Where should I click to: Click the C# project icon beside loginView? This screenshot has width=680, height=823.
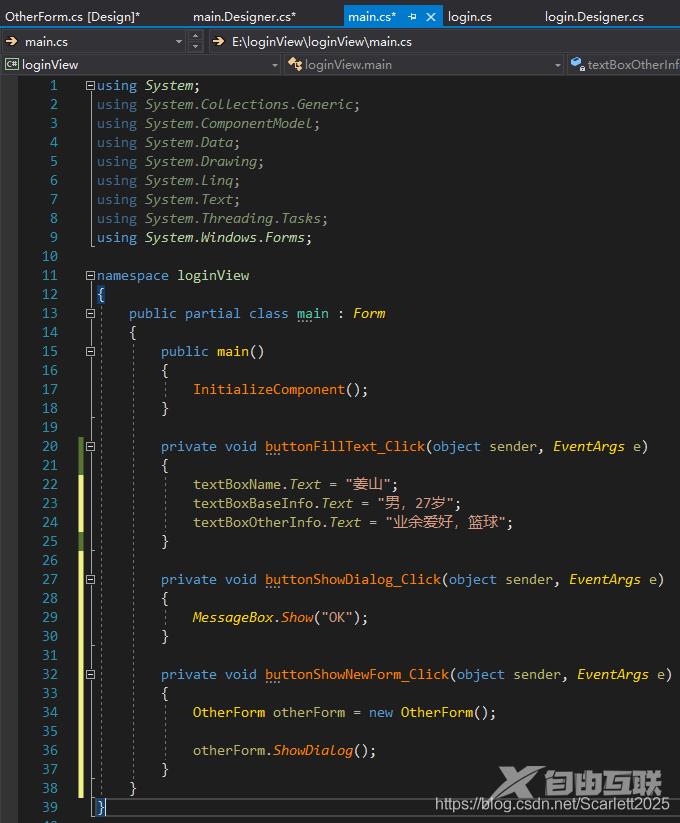tap(11, 64)
